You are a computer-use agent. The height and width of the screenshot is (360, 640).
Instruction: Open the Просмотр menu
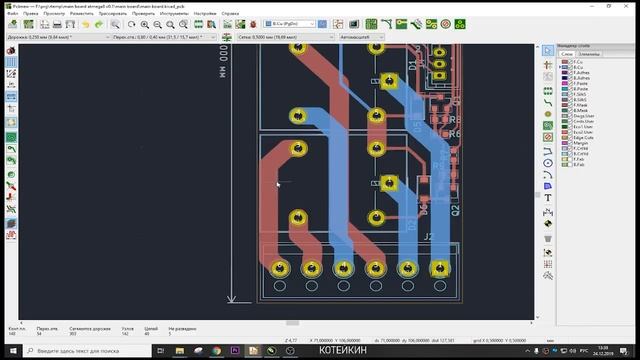point(54,13)
